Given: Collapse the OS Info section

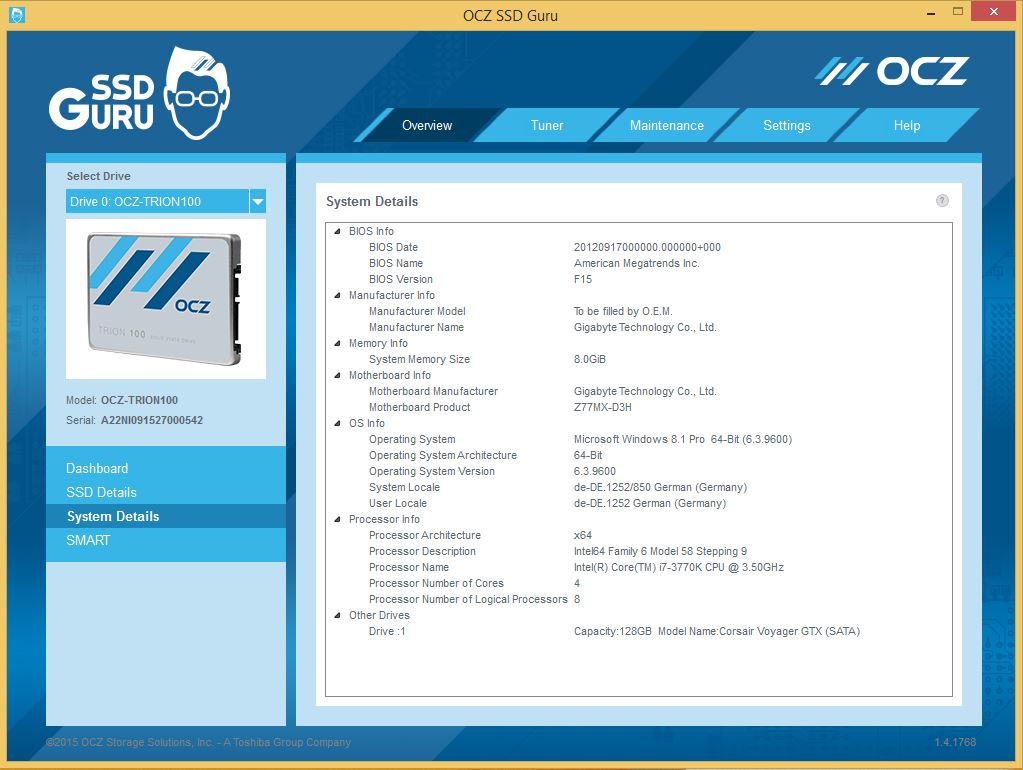Looking at the screenshot, I should click(337, 423).
